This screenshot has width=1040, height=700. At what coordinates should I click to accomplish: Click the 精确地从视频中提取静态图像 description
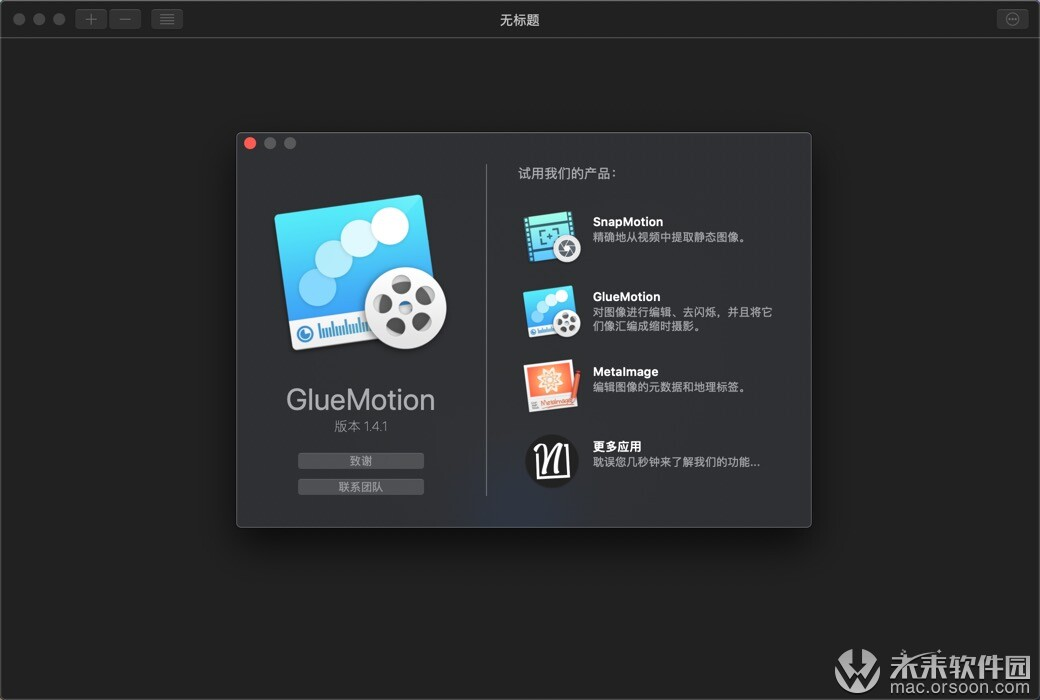click(x=669, y=238)
